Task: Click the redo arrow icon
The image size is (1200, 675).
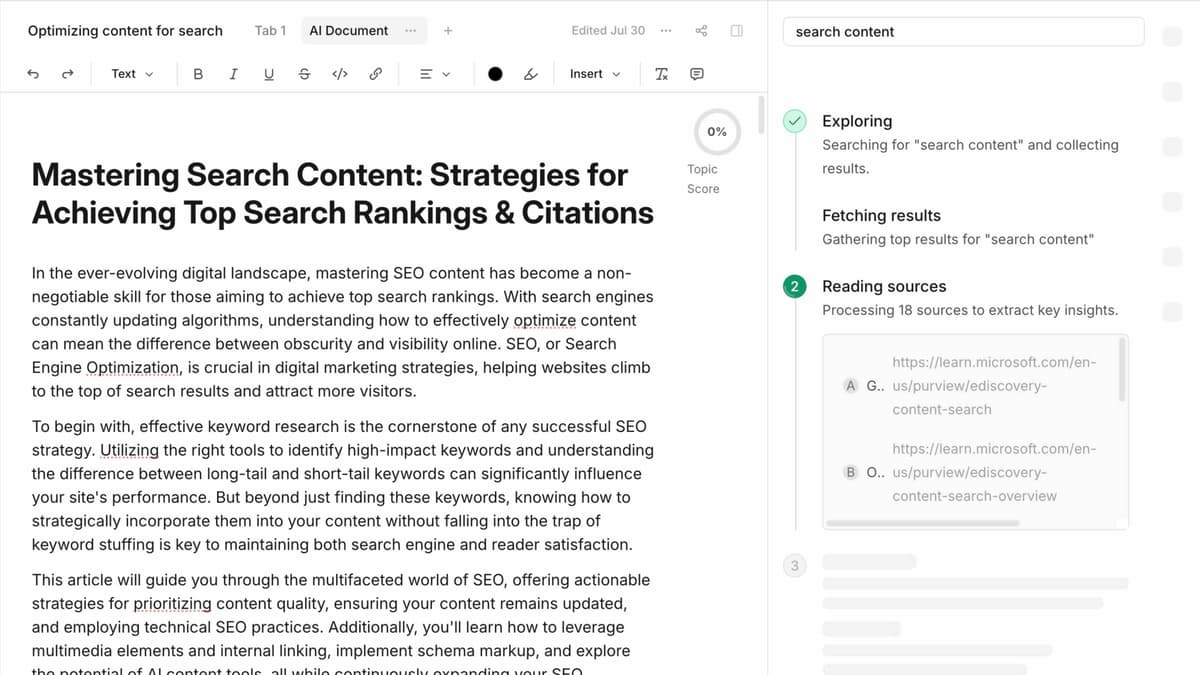Action: click(x=68, y=74)
